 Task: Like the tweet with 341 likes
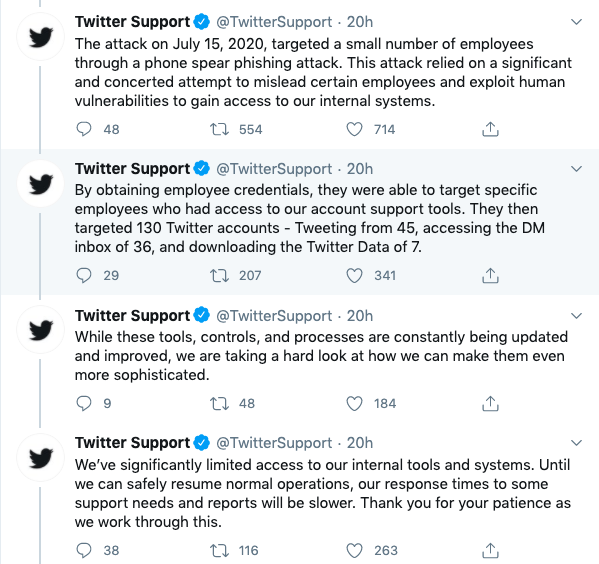click(x=354, y=275)
